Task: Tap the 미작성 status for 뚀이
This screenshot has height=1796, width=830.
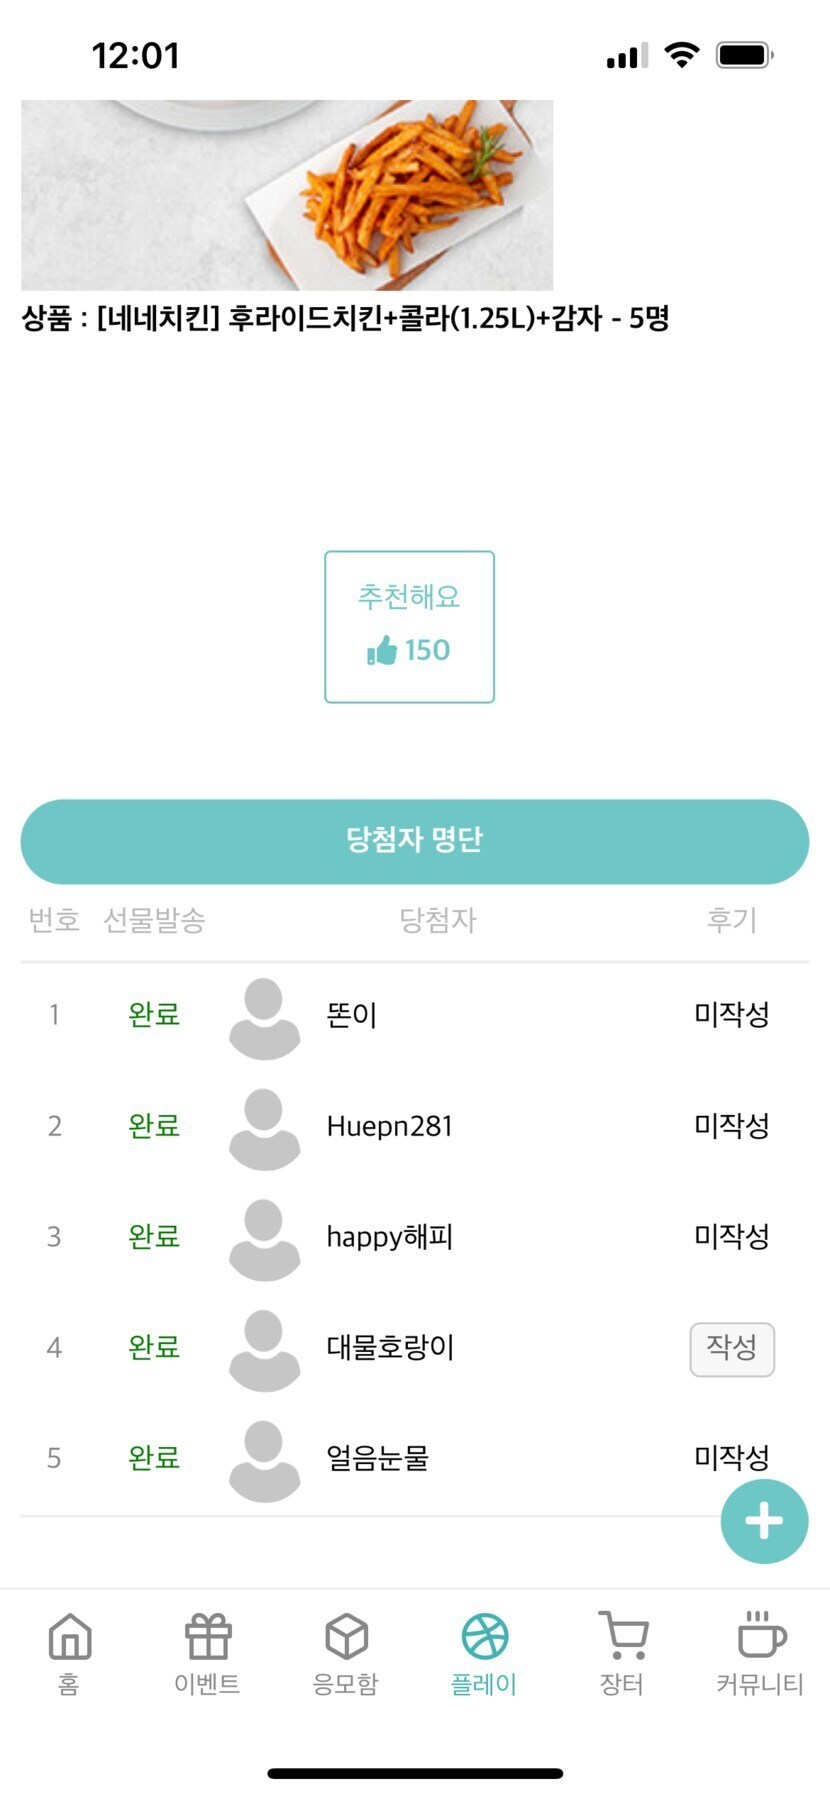Action: (732, 1015)
